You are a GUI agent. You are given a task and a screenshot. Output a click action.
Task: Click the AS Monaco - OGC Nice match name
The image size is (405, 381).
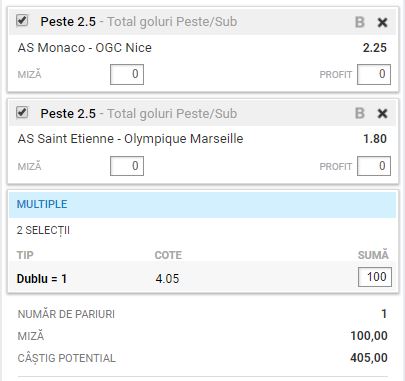click(x=85, y=48)
